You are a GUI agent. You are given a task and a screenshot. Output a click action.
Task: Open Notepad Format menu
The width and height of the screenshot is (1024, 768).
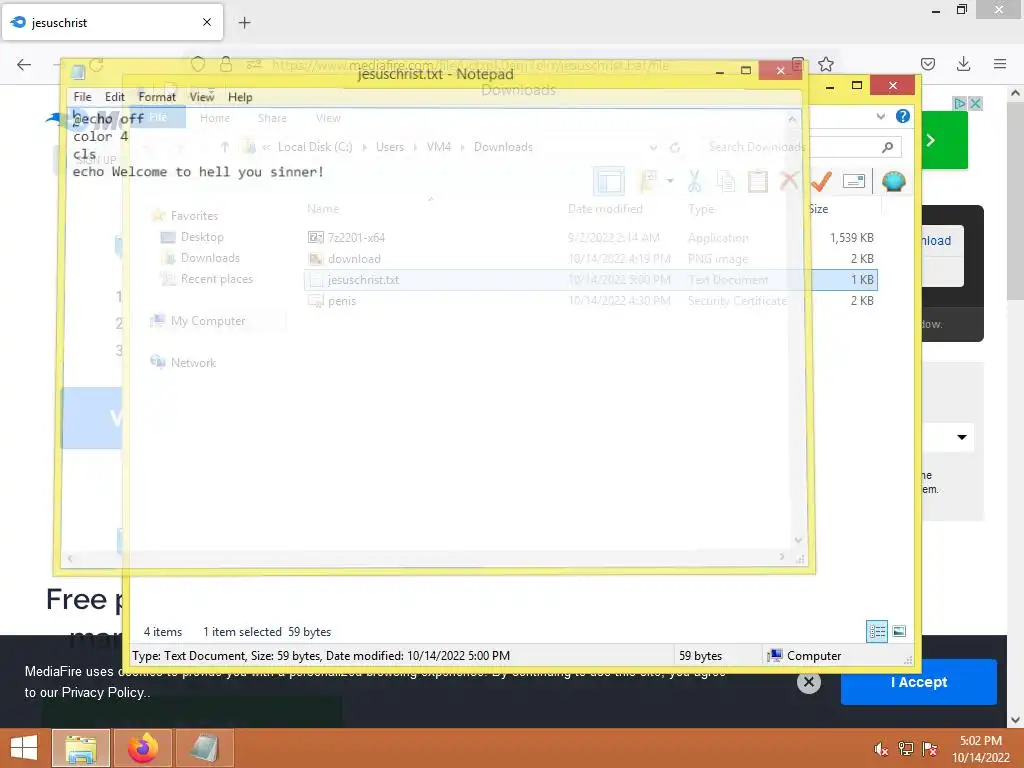157,97
